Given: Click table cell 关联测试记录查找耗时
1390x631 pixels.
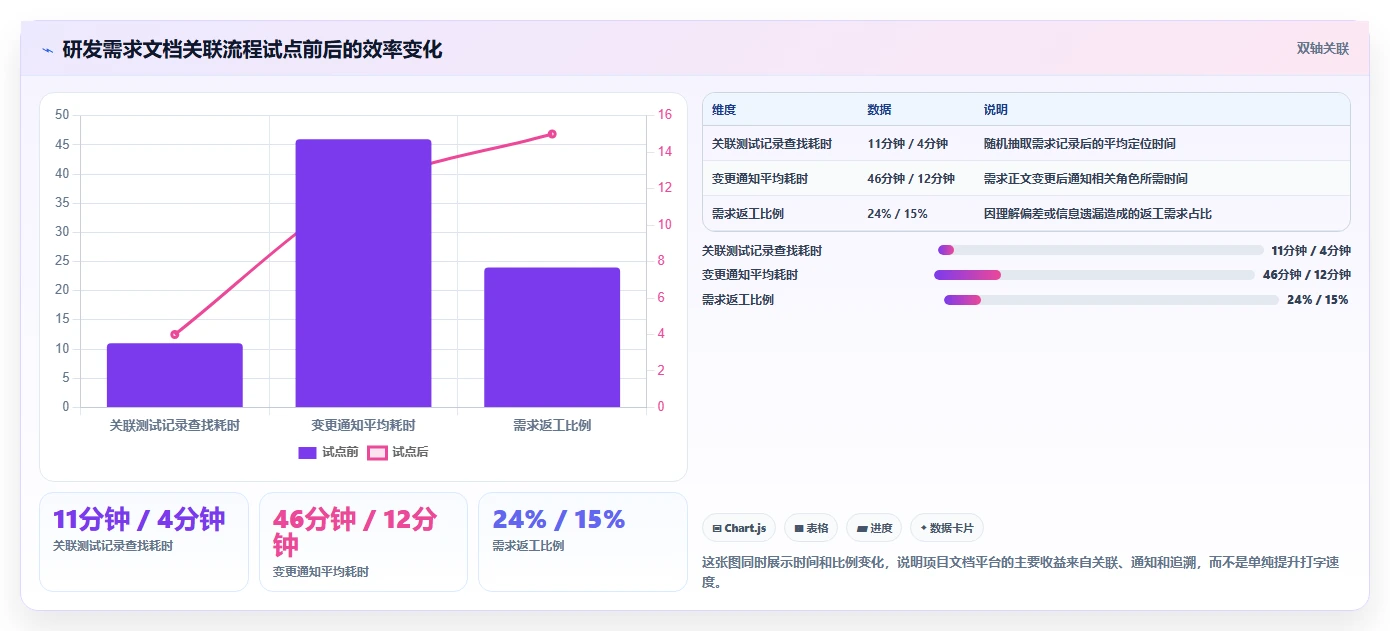Looking at the screenshot, I should (x=772, y=144).
